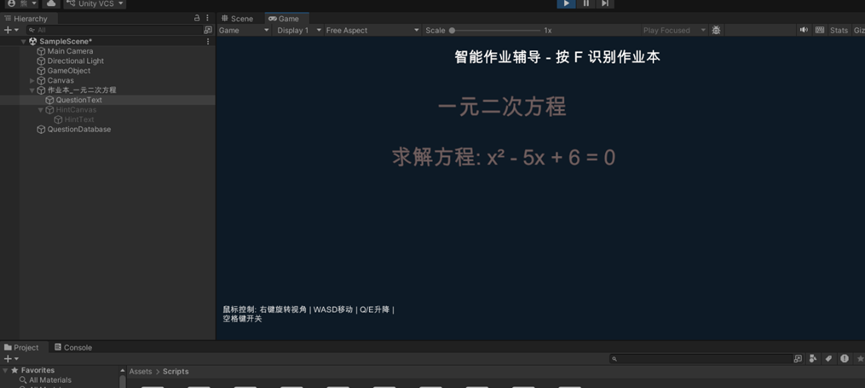Switch to the Project tab
Image resolution: width=865 pixels, height=388 pixels.
click(22, 347)
